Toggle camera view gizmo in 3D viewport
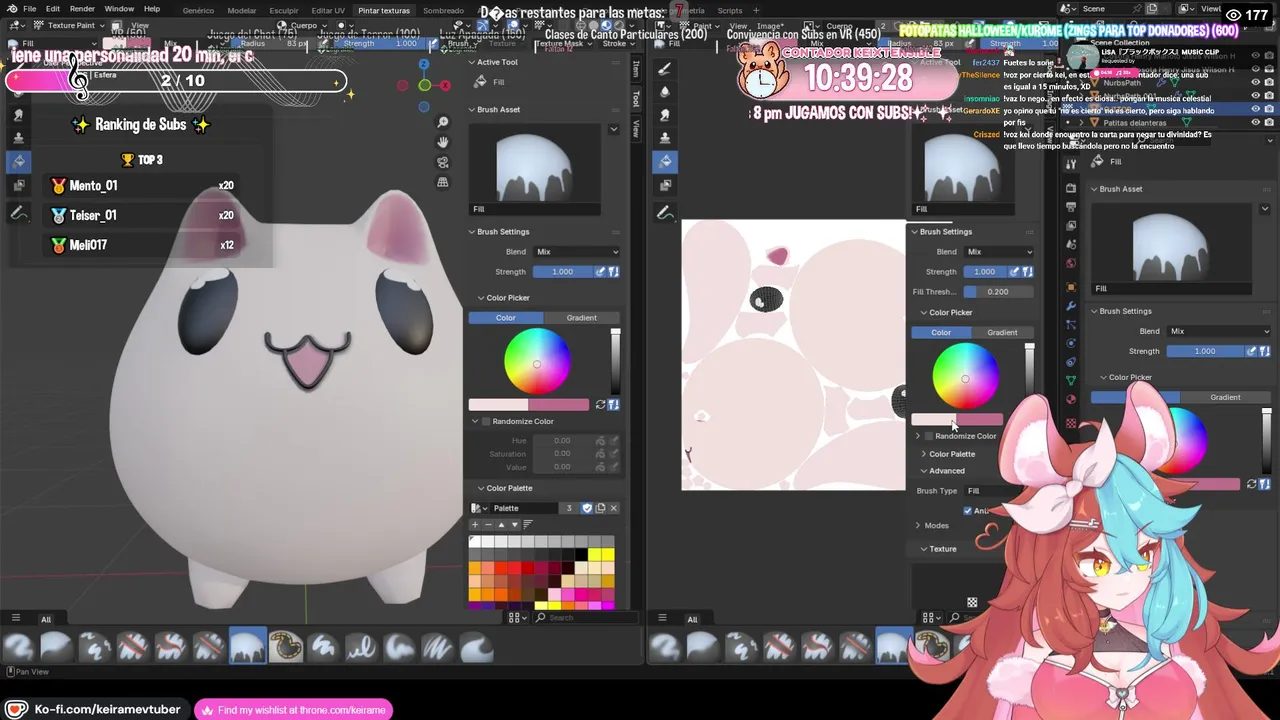The height and width of the screenshot is (720, 1280). 443,162
